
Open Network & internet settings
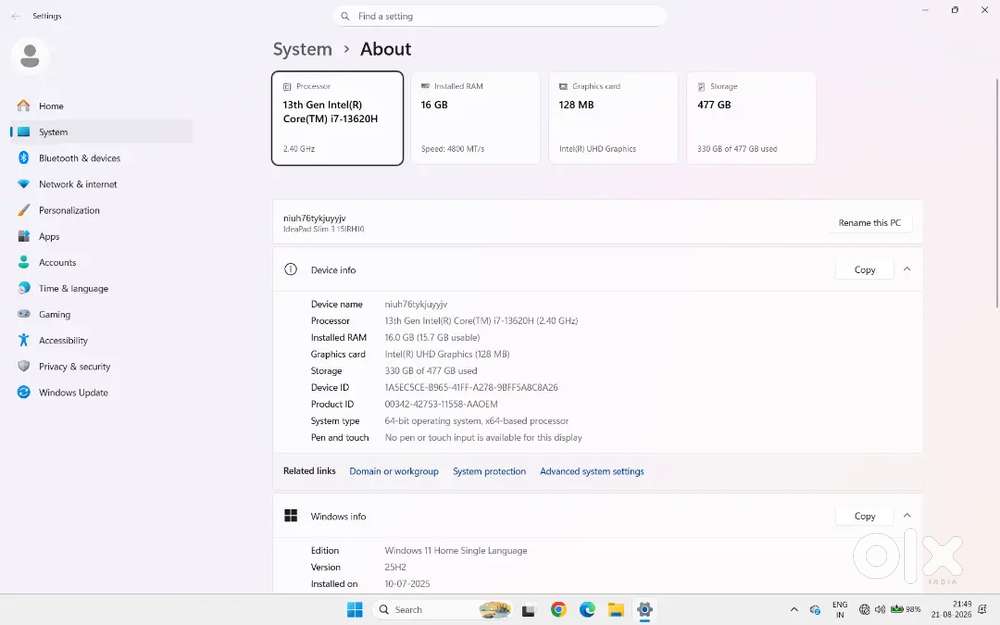point(101,184)
